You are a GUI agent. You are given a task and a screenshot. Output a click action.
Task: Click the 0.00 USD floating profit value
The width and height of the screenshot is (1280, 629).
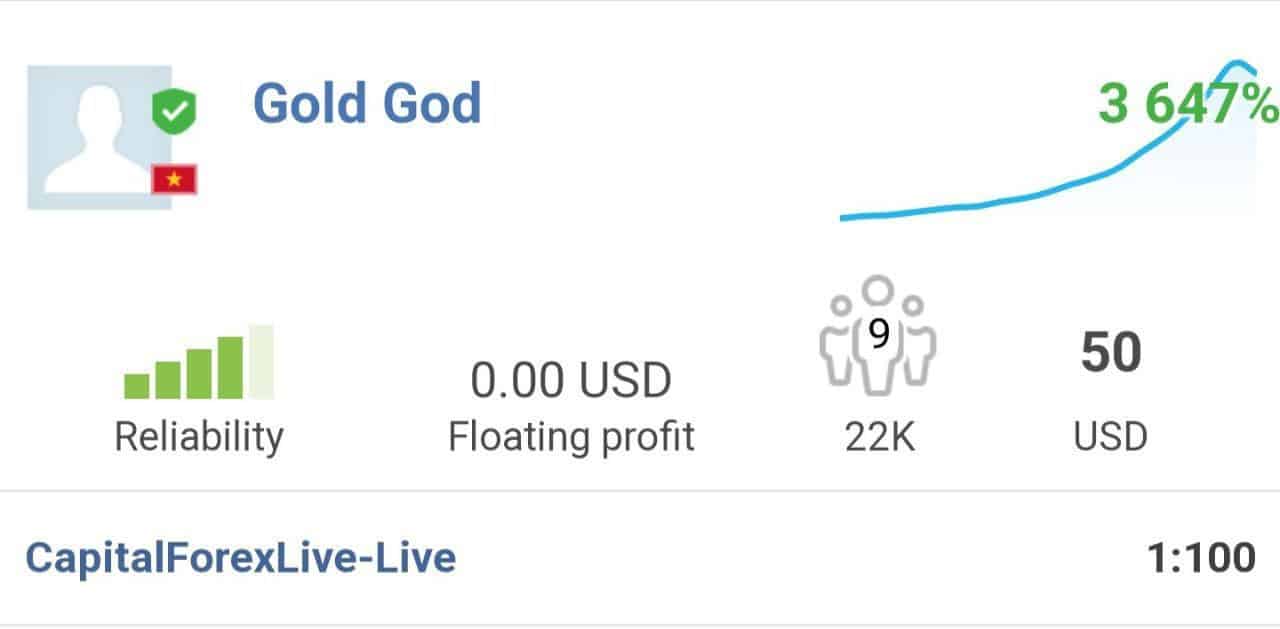pos(571,381)
